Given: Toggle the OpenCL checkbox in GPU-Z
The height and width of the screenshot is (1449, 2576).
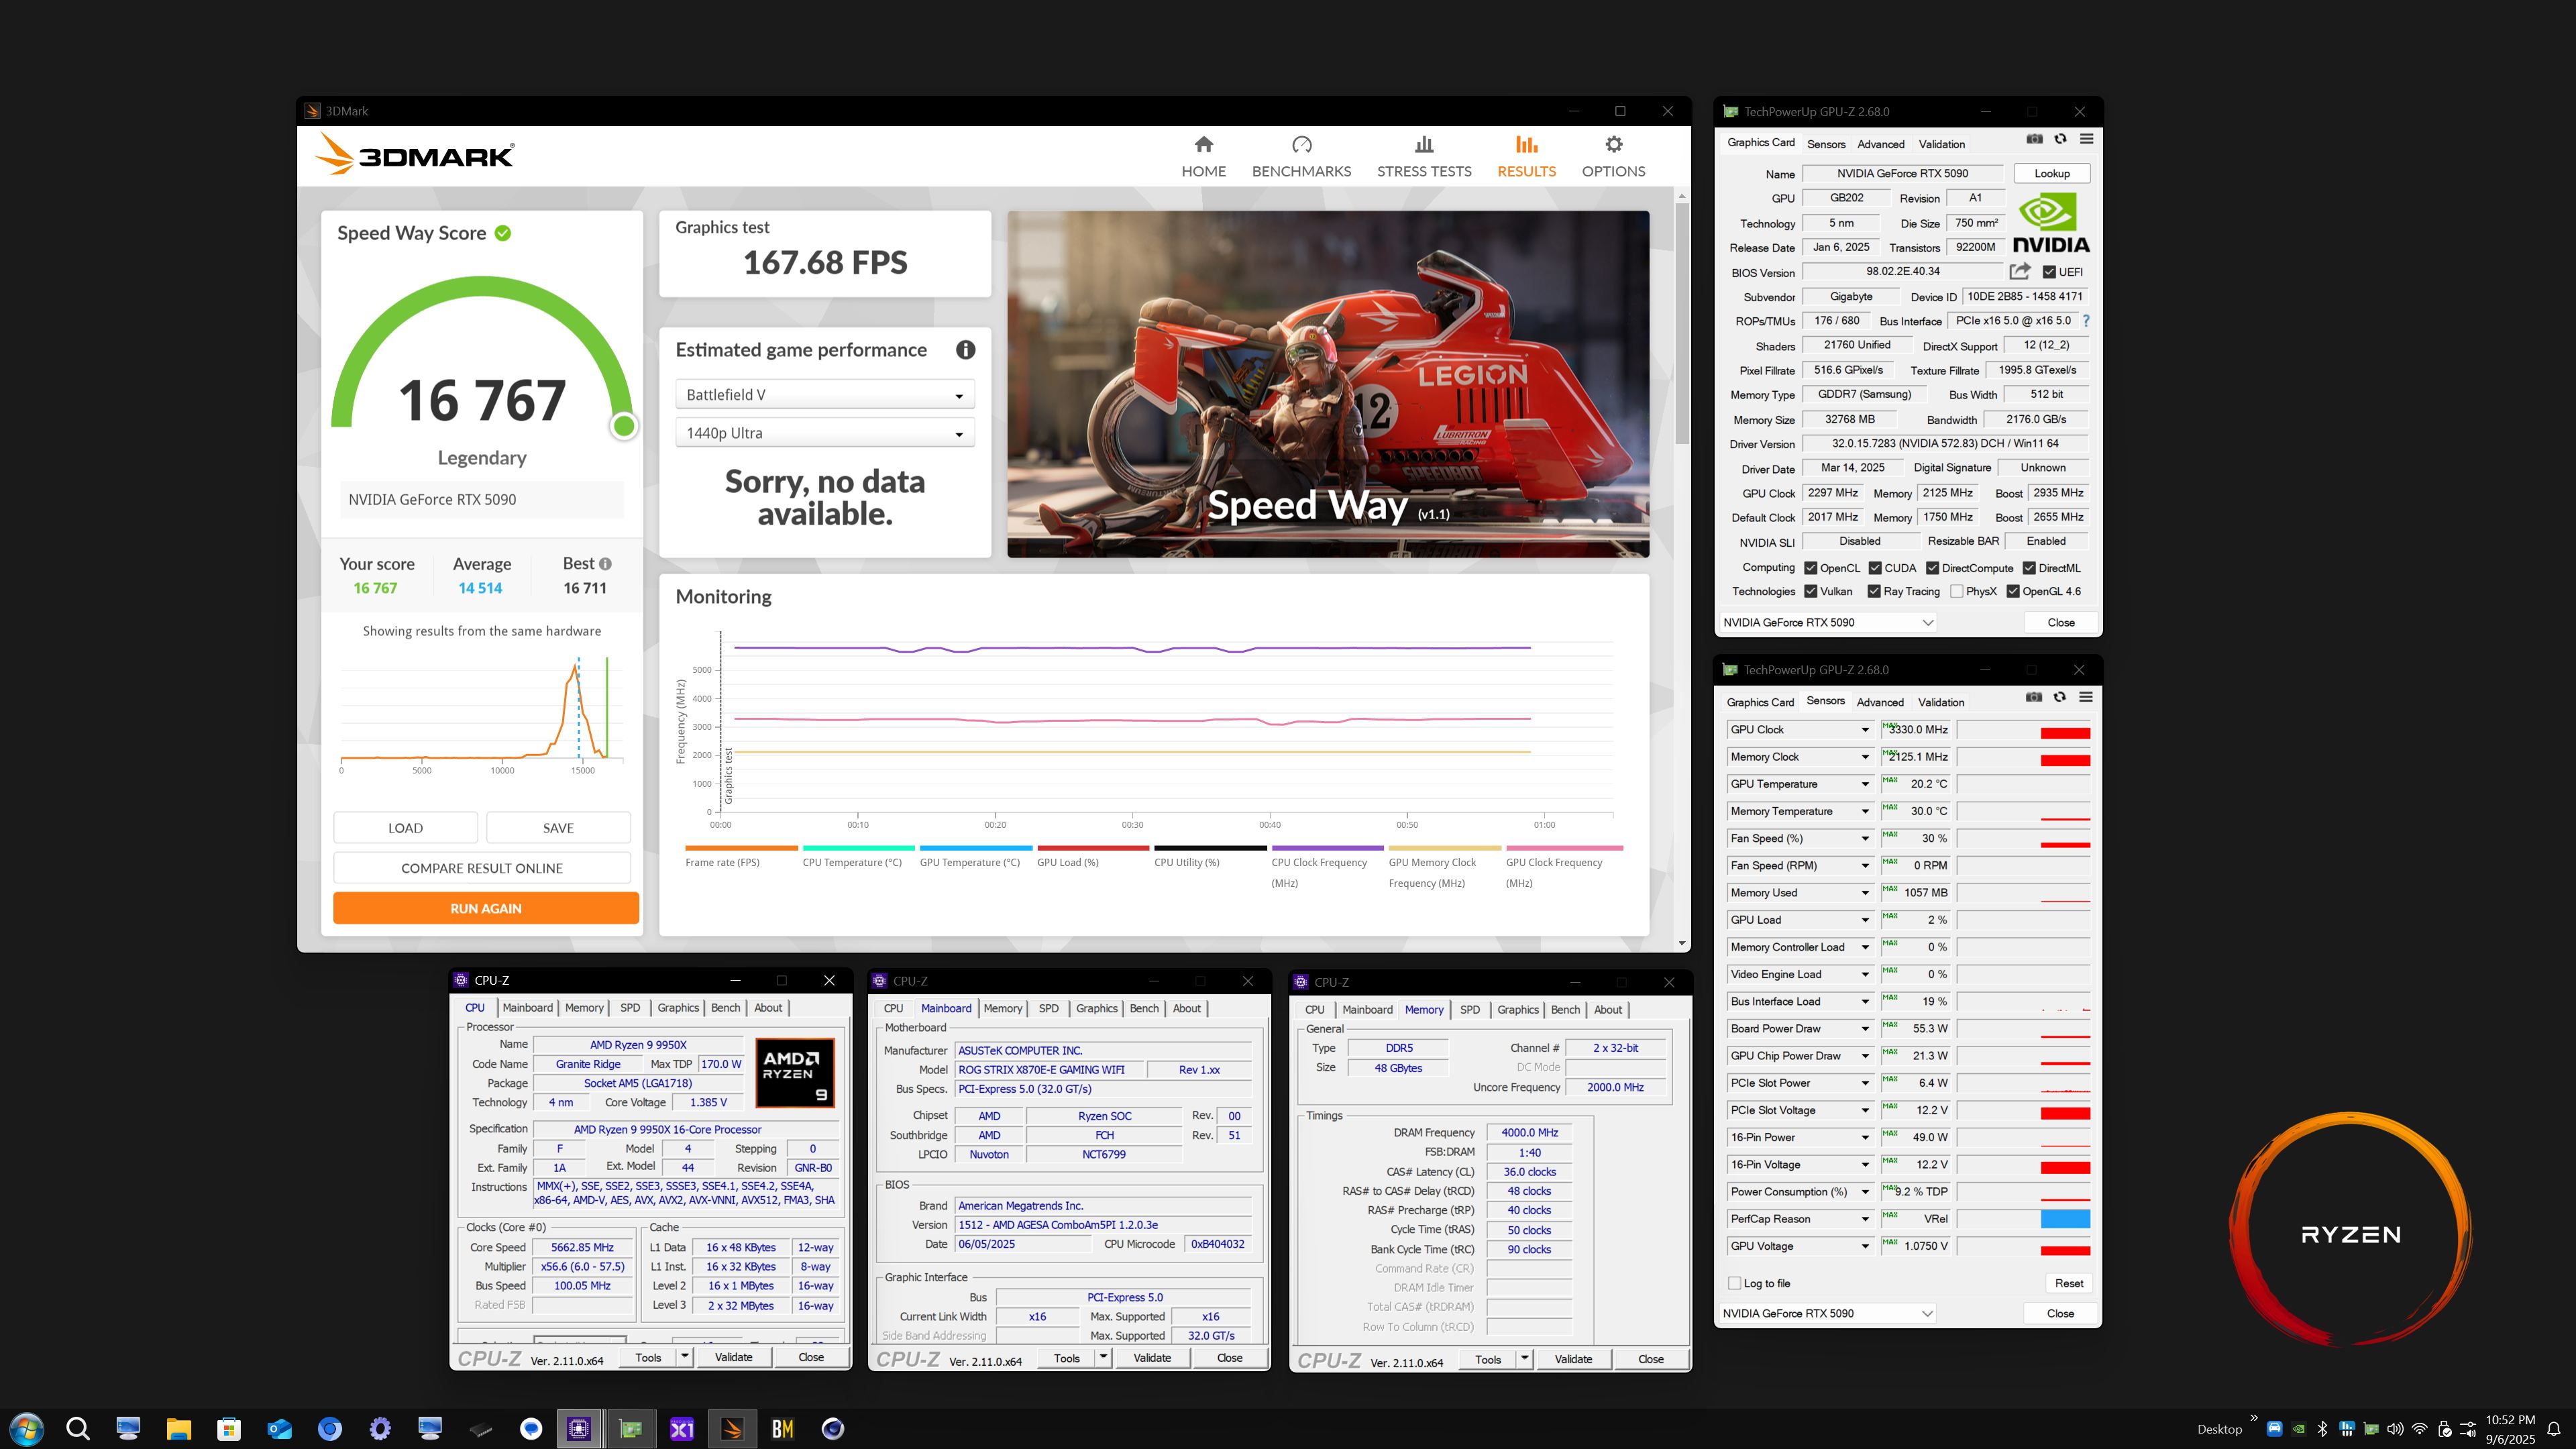Looking at the screenshot, I should point(1810,568).
